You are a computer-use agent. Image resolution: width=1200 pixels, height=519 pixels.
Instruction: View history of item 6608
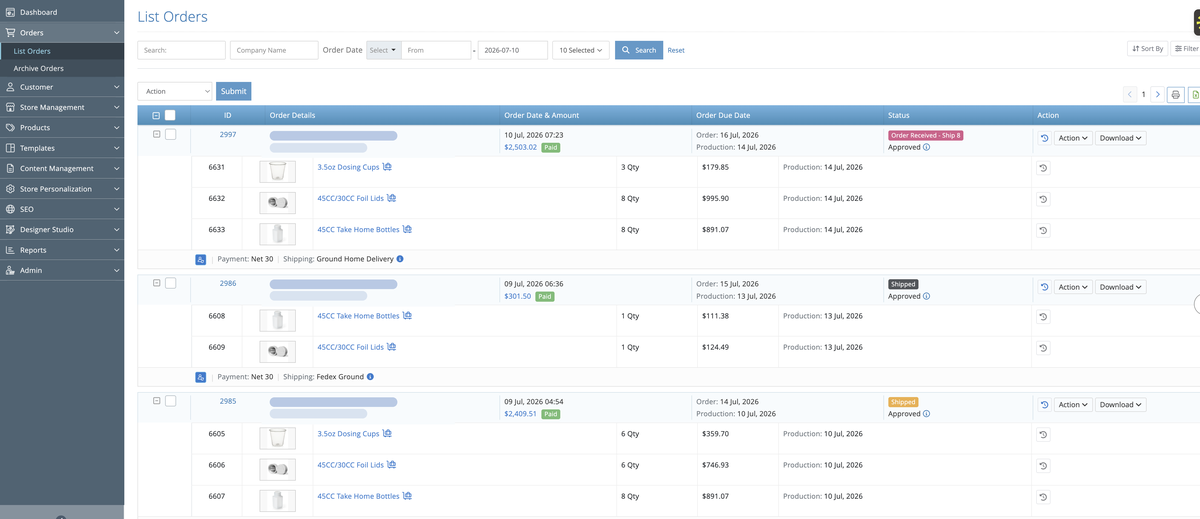(x=1043, y=317)
